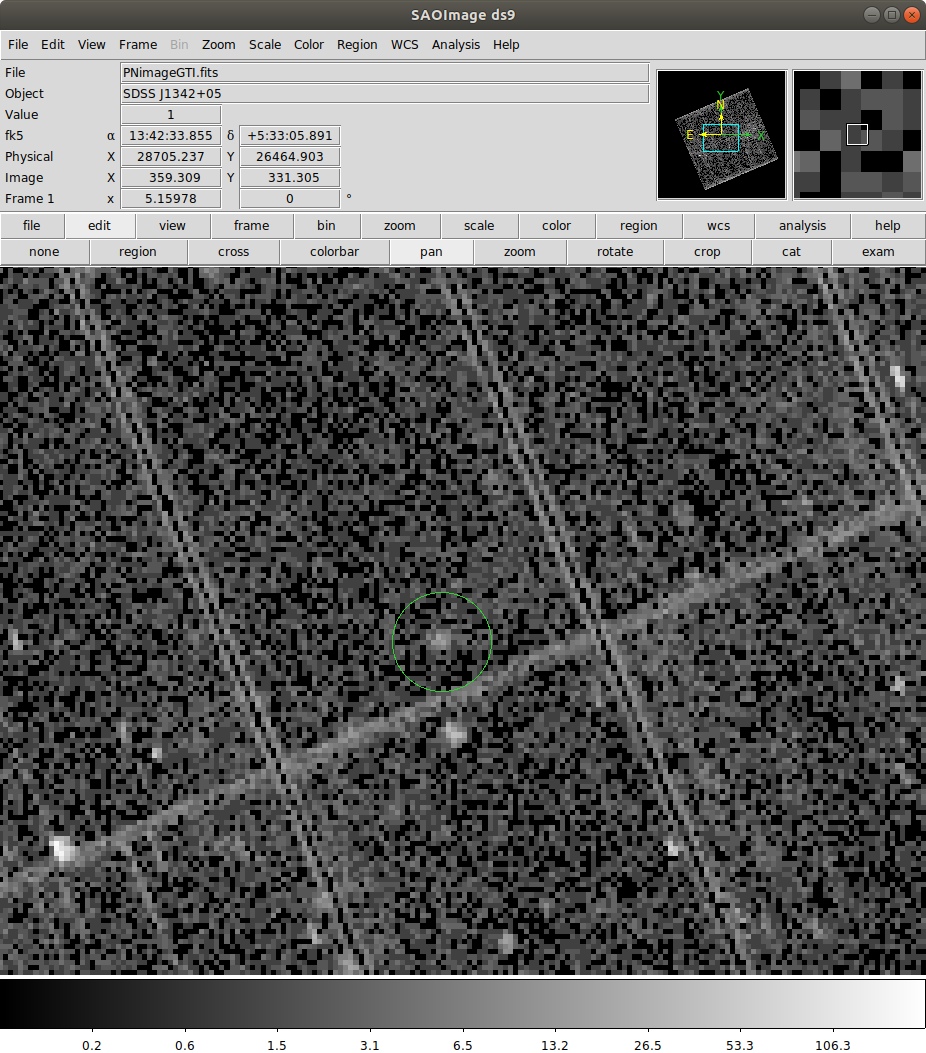Select the 'analysis' button bar tab

[x=802, y=226]
